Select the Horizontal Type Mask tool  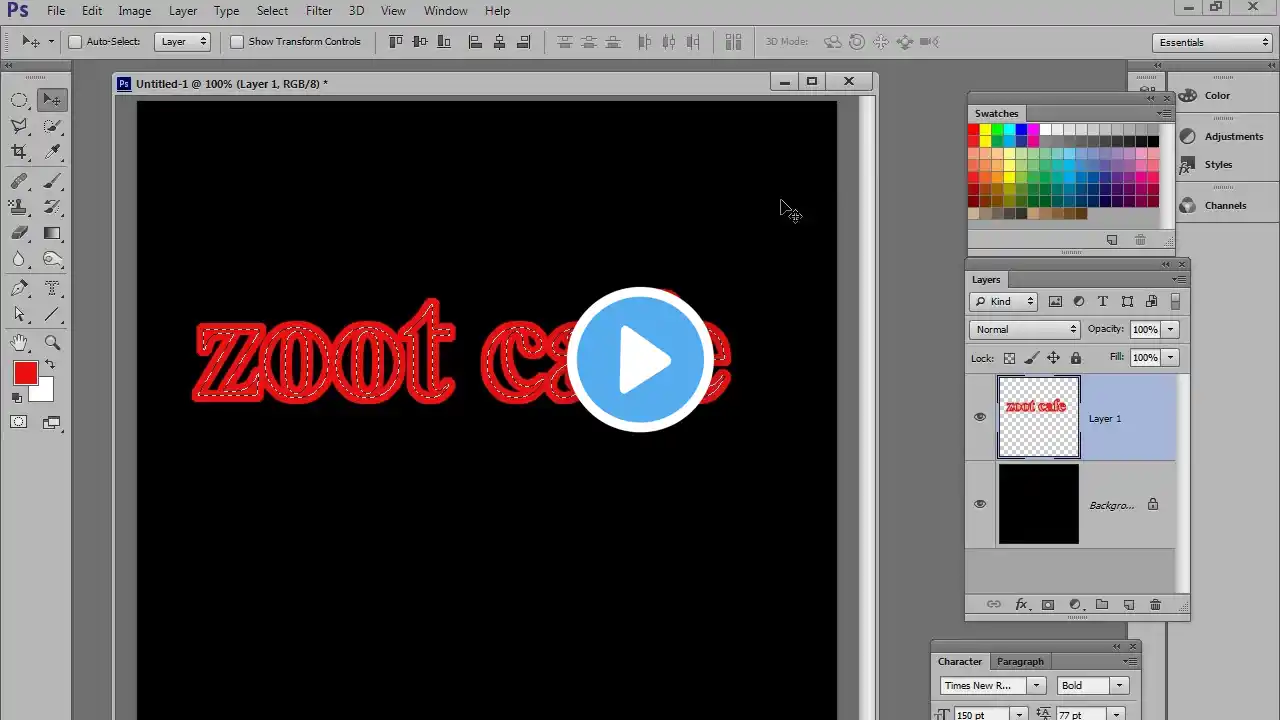point(52,289)
